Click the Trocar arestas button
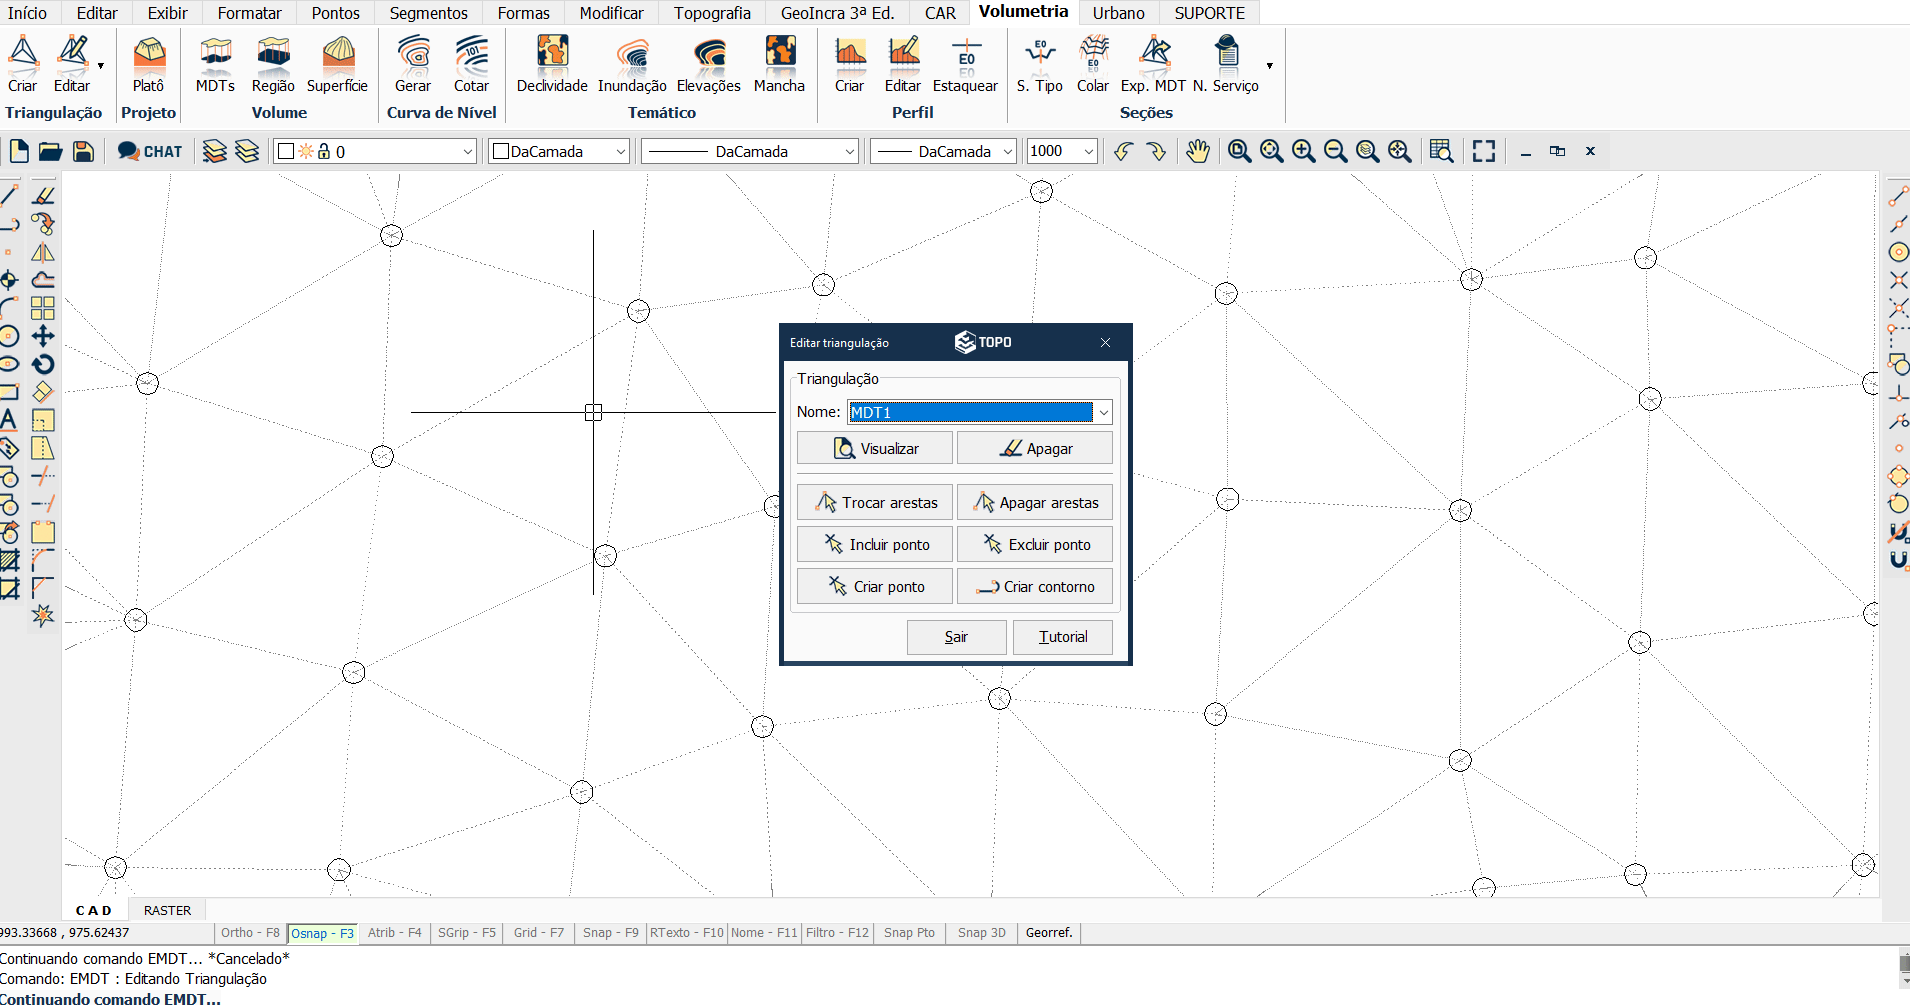 point(875,502)
